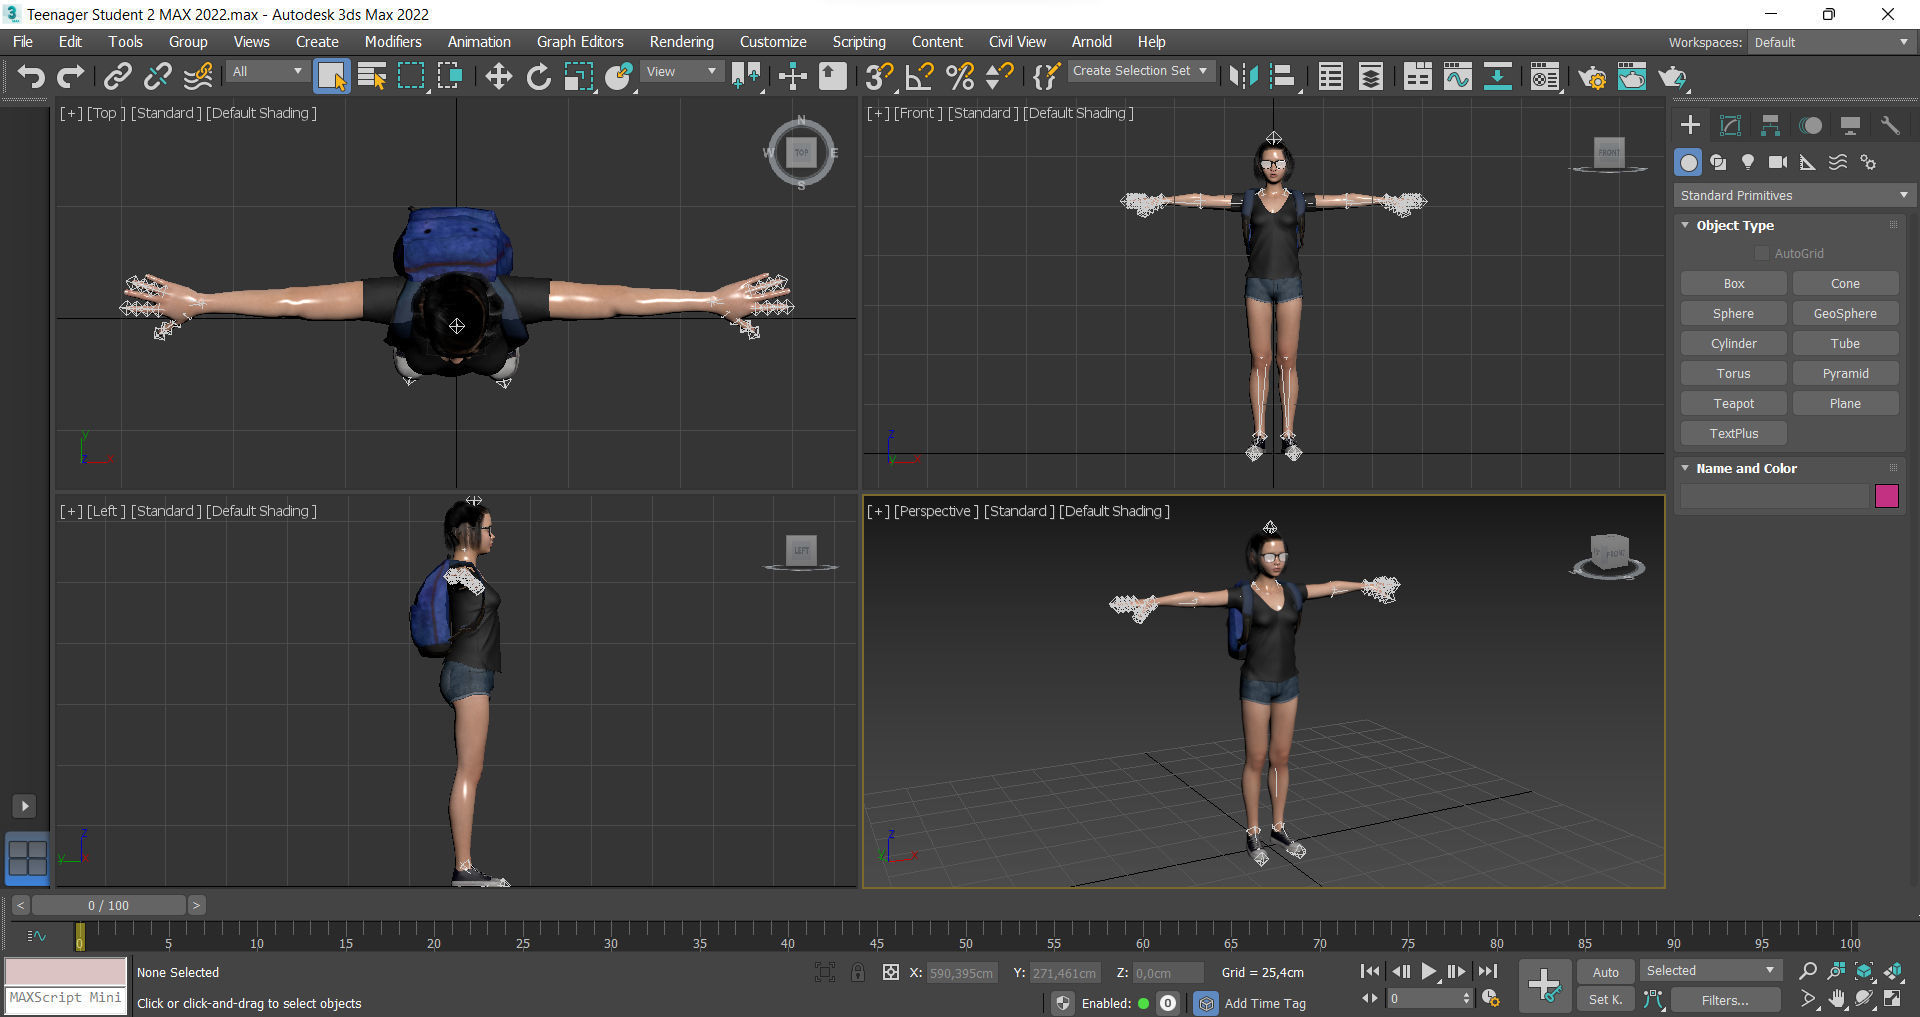This screenshot has width=1920, height=1017.
Task: Click the Pyramid button
Action: [x=1845, y=374]
